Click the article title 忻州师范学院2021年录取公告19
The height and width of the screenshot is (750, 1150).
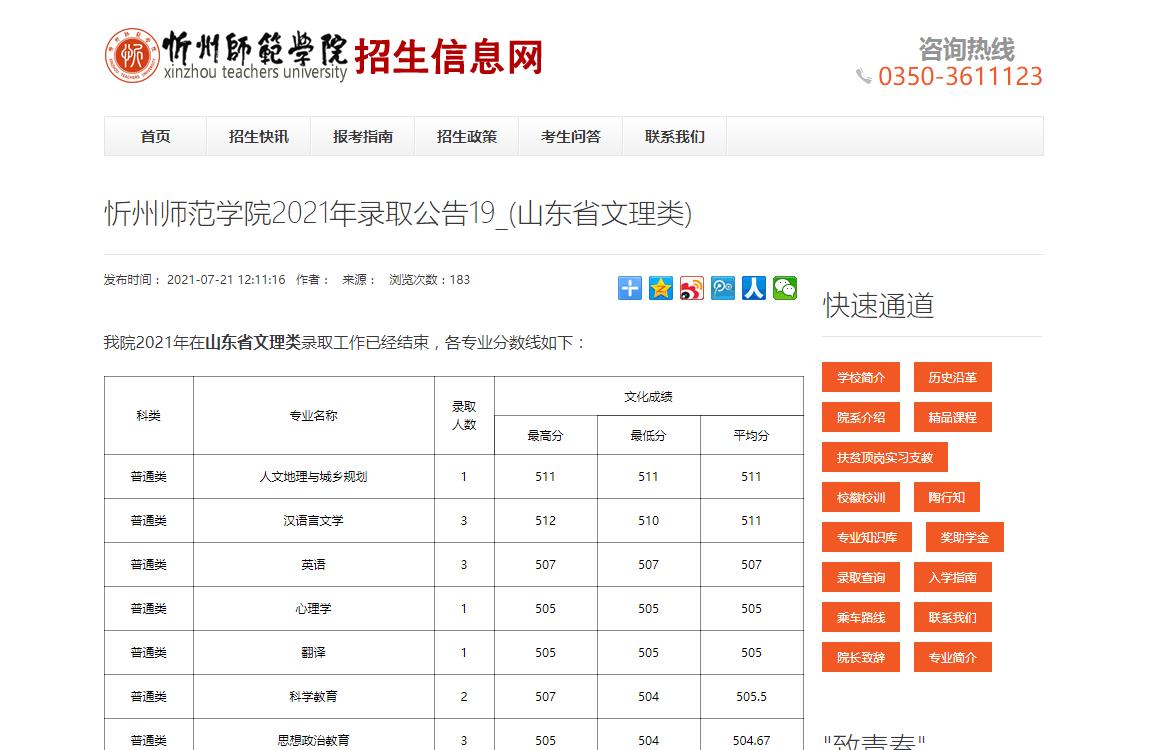coord(398,213)
